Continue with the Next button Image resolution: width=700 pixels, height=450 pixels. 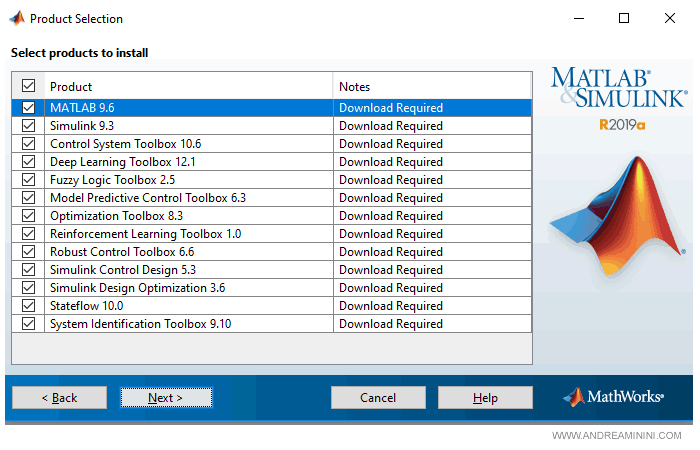[166, 397]
